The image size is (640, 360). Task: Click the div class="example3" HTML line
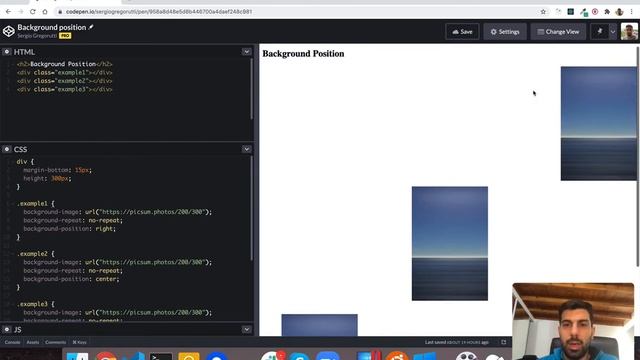point(64,89)
